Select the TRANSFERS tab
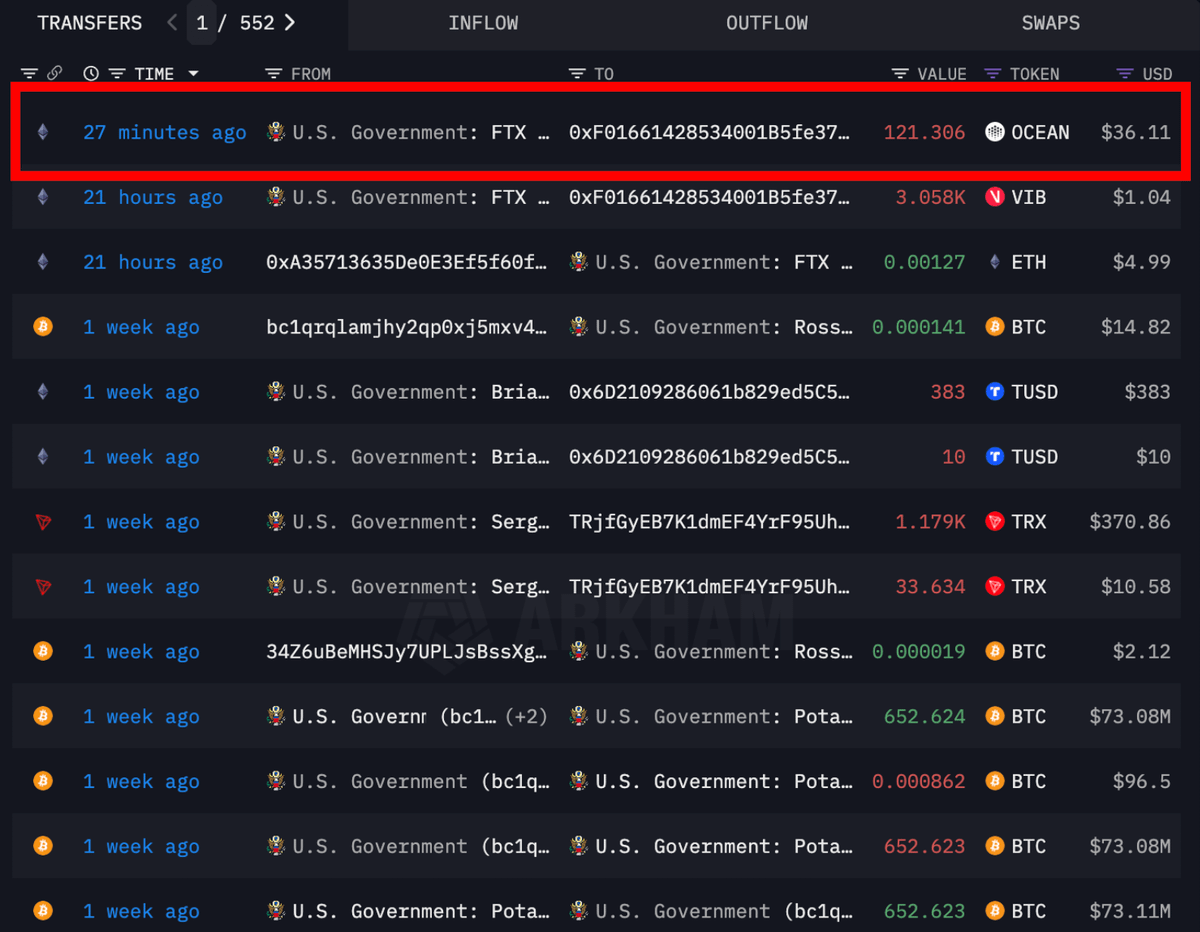 tap(90, 23)
